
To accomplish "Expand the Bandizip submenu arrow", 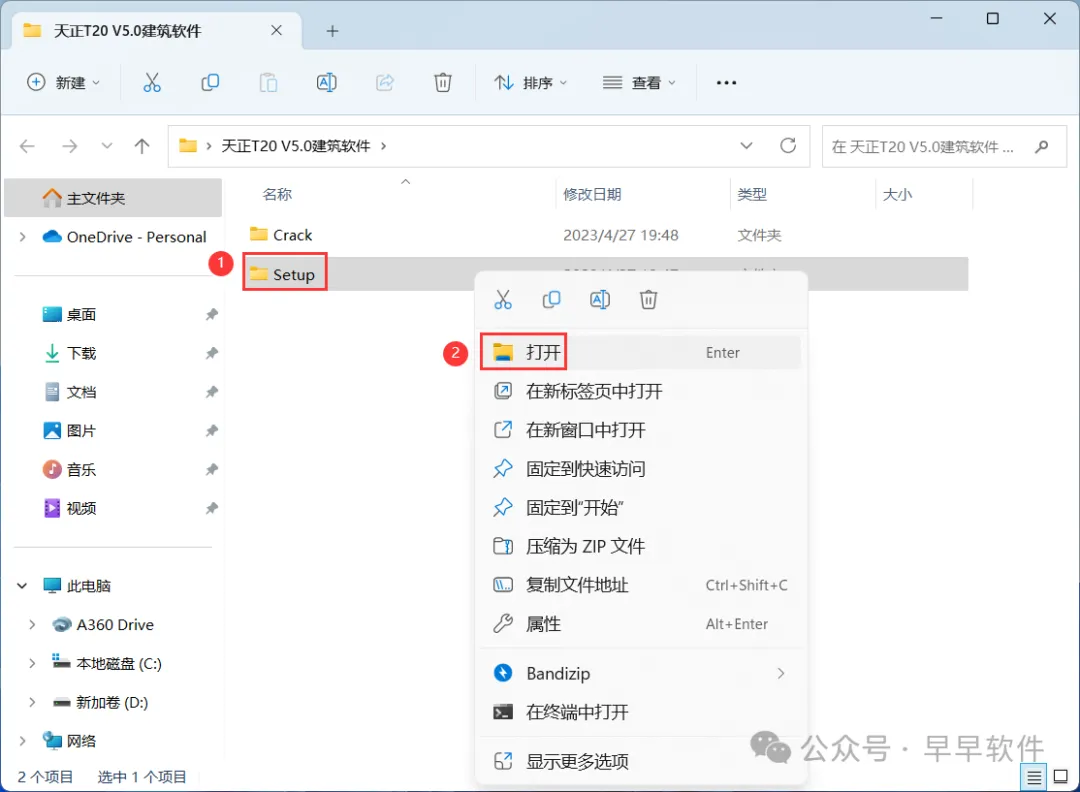I will pos(780,674).
